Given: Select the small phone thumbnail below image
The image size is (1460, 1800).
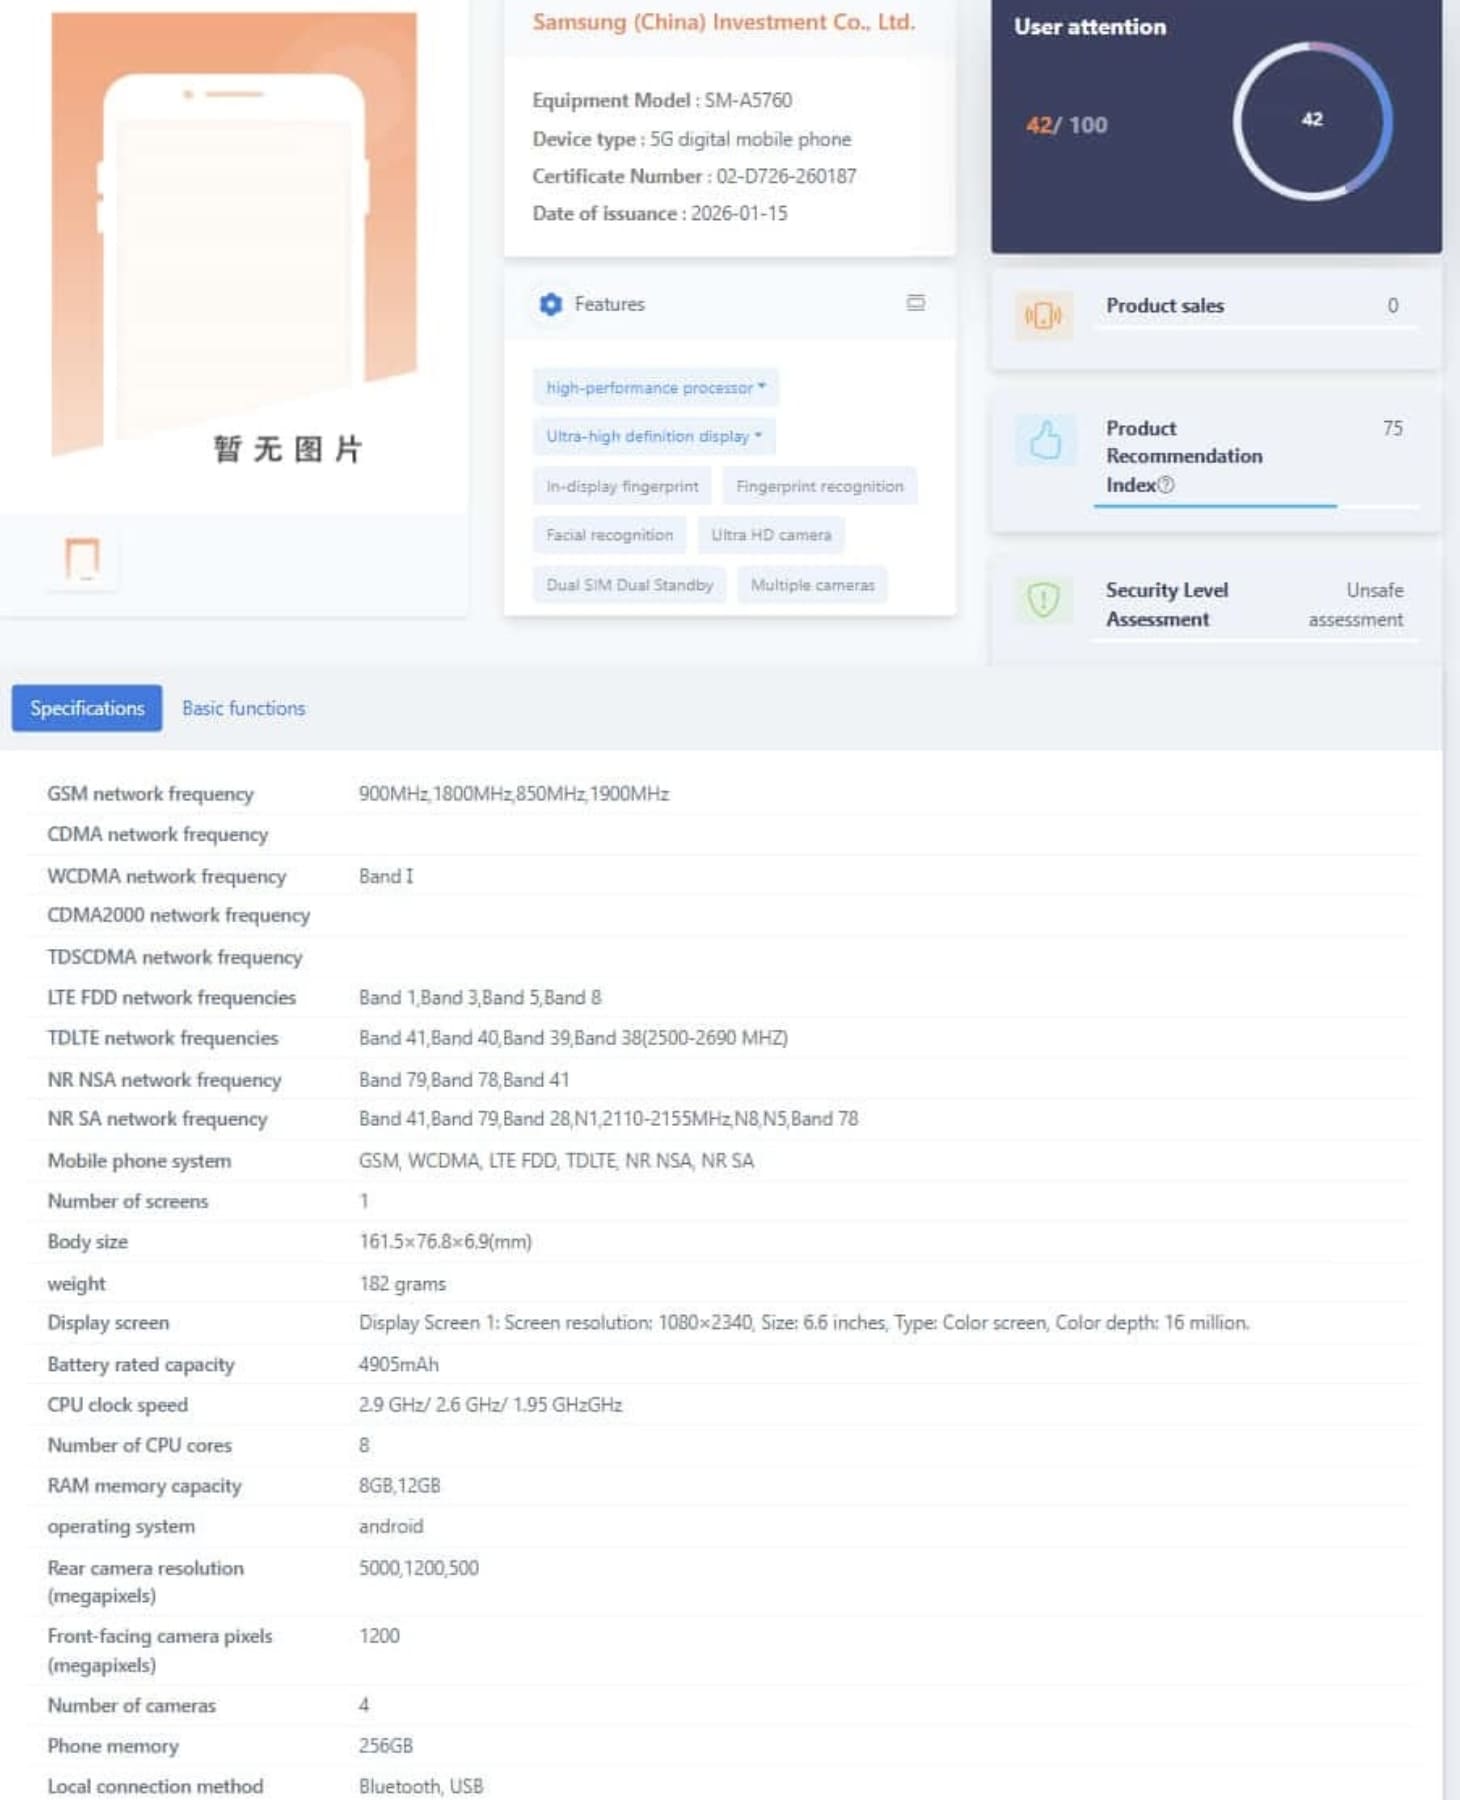Looking at the screenshot, I should click(82, 558).
